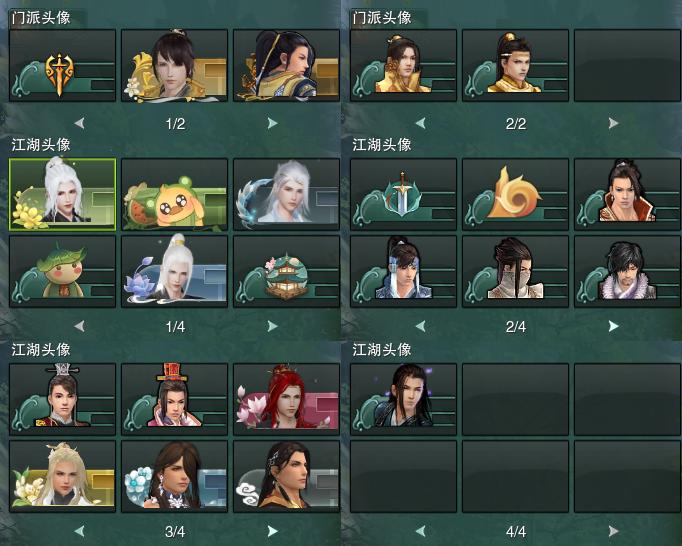The image size is (682, 546).
Task: Select the sole avatar on page 4/4
Action: pos(403,399)
